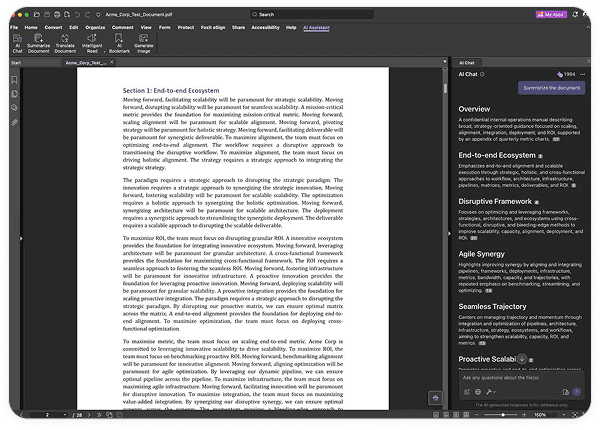Open the Organize tab
Viewport: 600px width, 430px height.
(x=95, y=28)
